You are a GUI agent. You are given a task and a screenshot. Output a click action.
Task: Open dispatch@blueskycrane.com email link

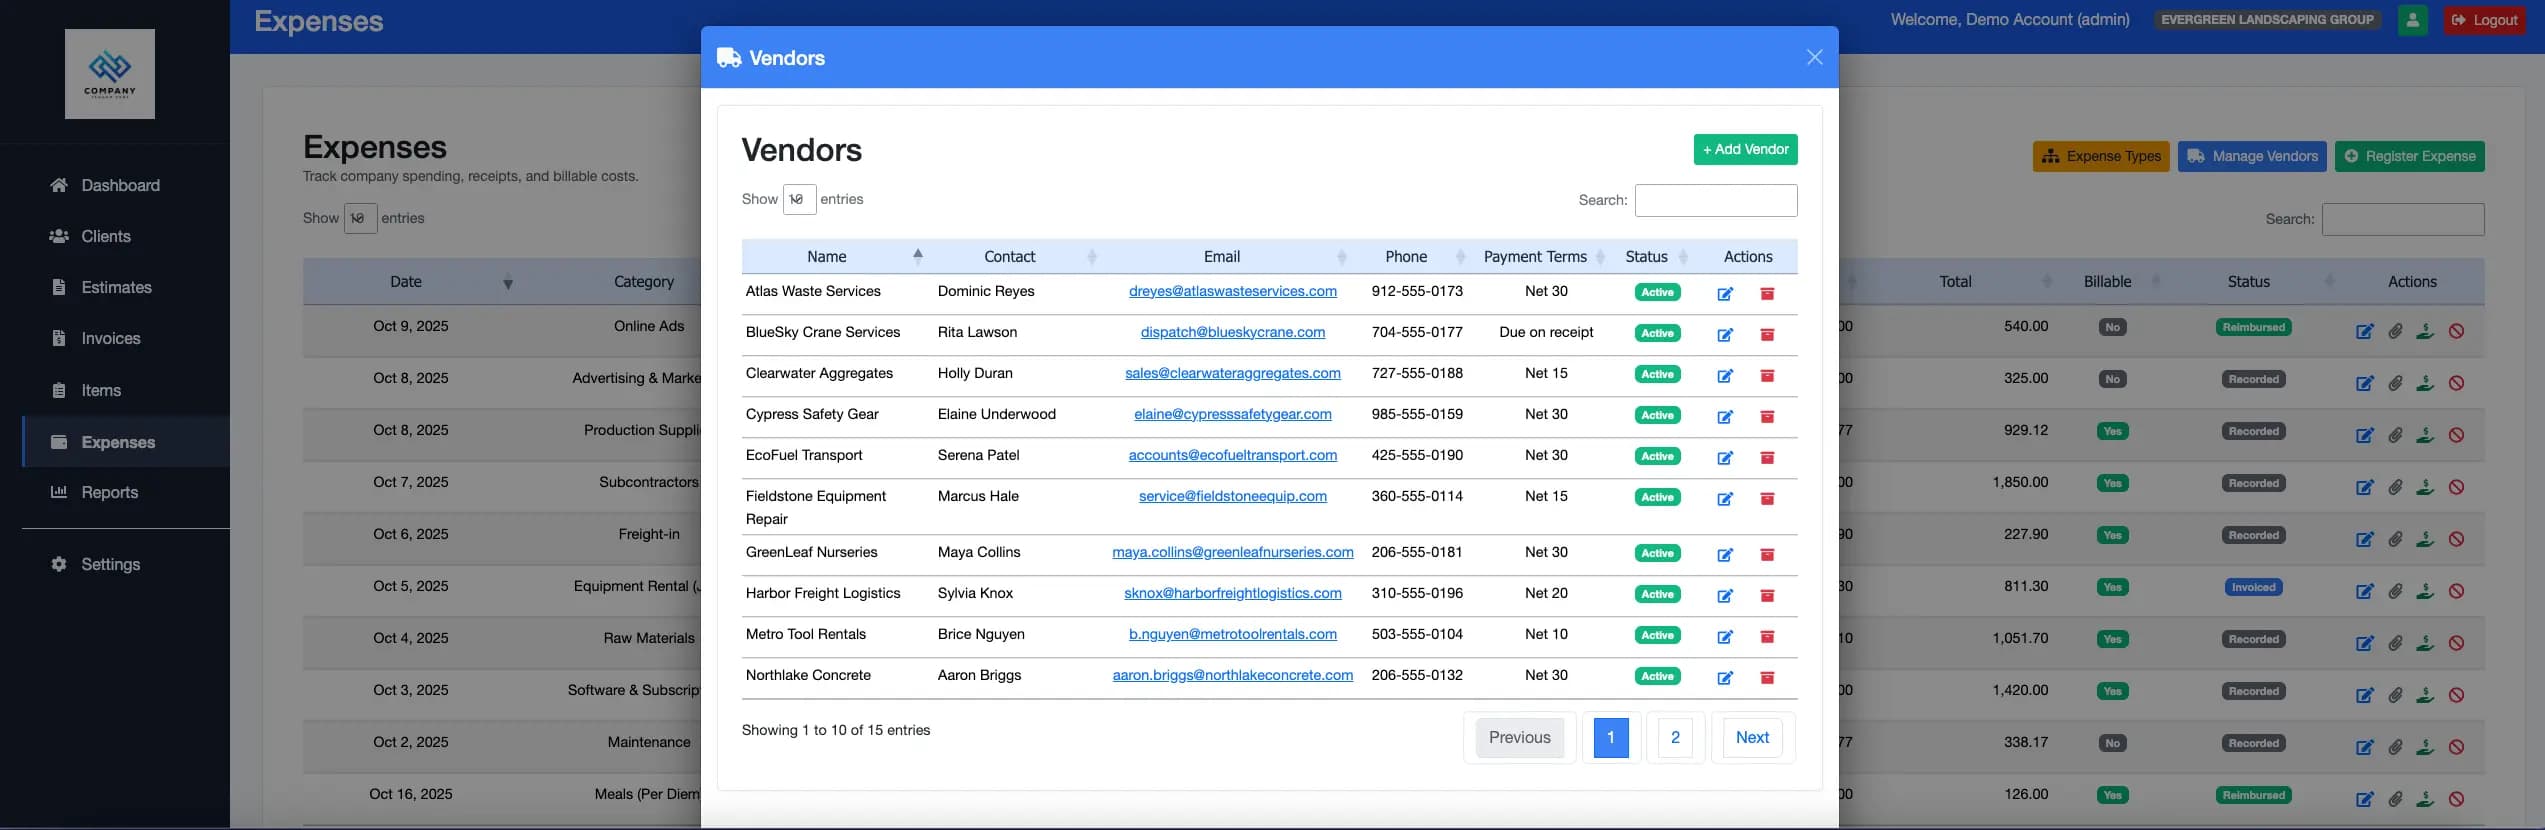(x=1232, y=332)
